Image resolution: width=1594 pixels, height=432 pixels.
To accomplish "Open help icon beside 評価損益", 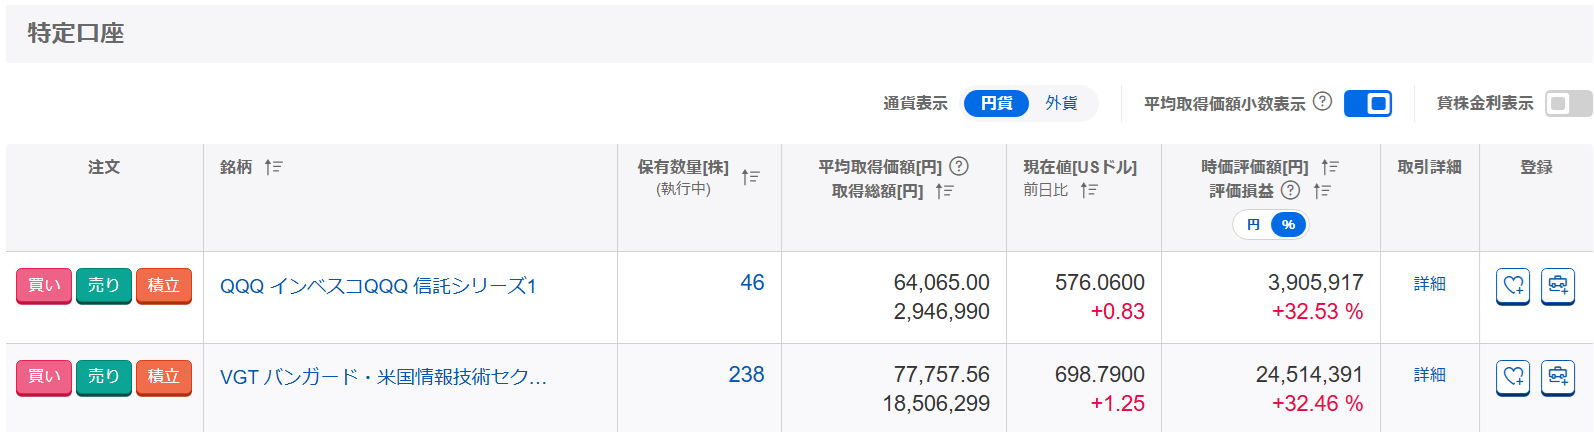I will (1291, 190).
